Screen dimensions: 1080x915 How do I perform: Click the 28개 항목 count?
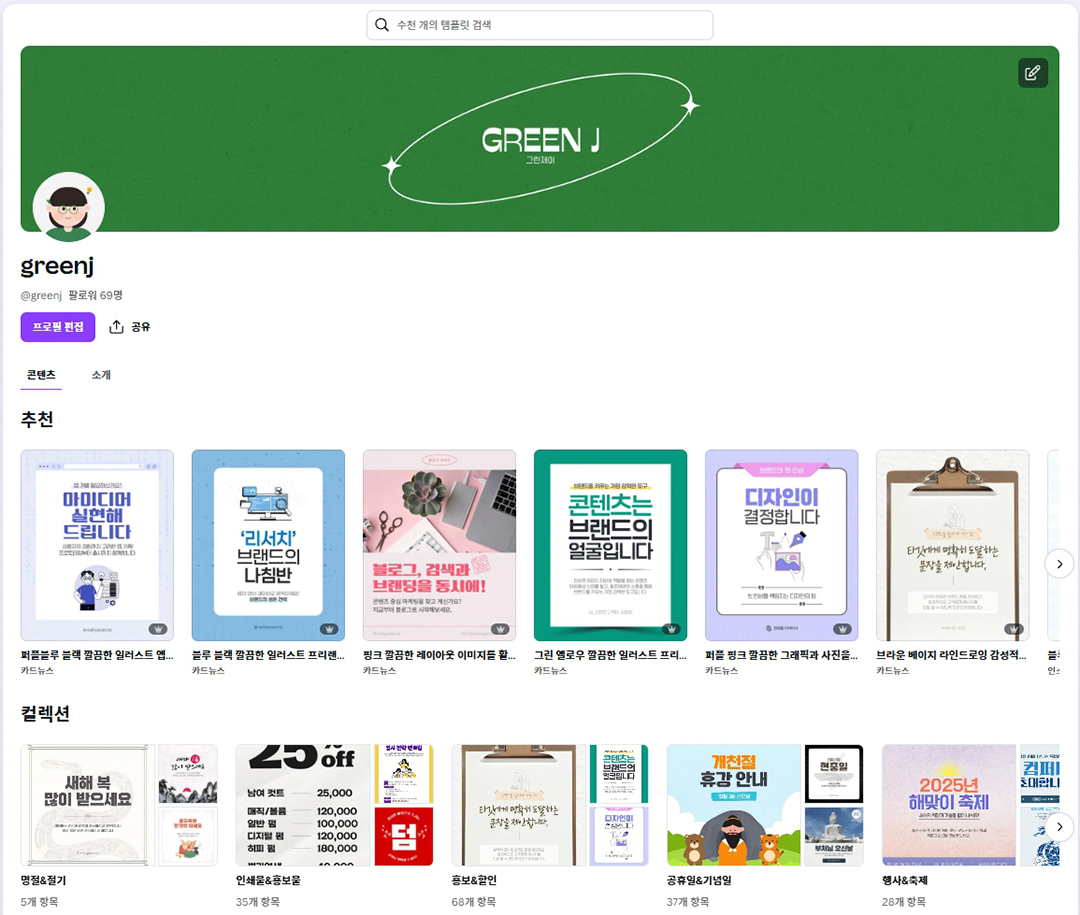click(x=904, y=901)
